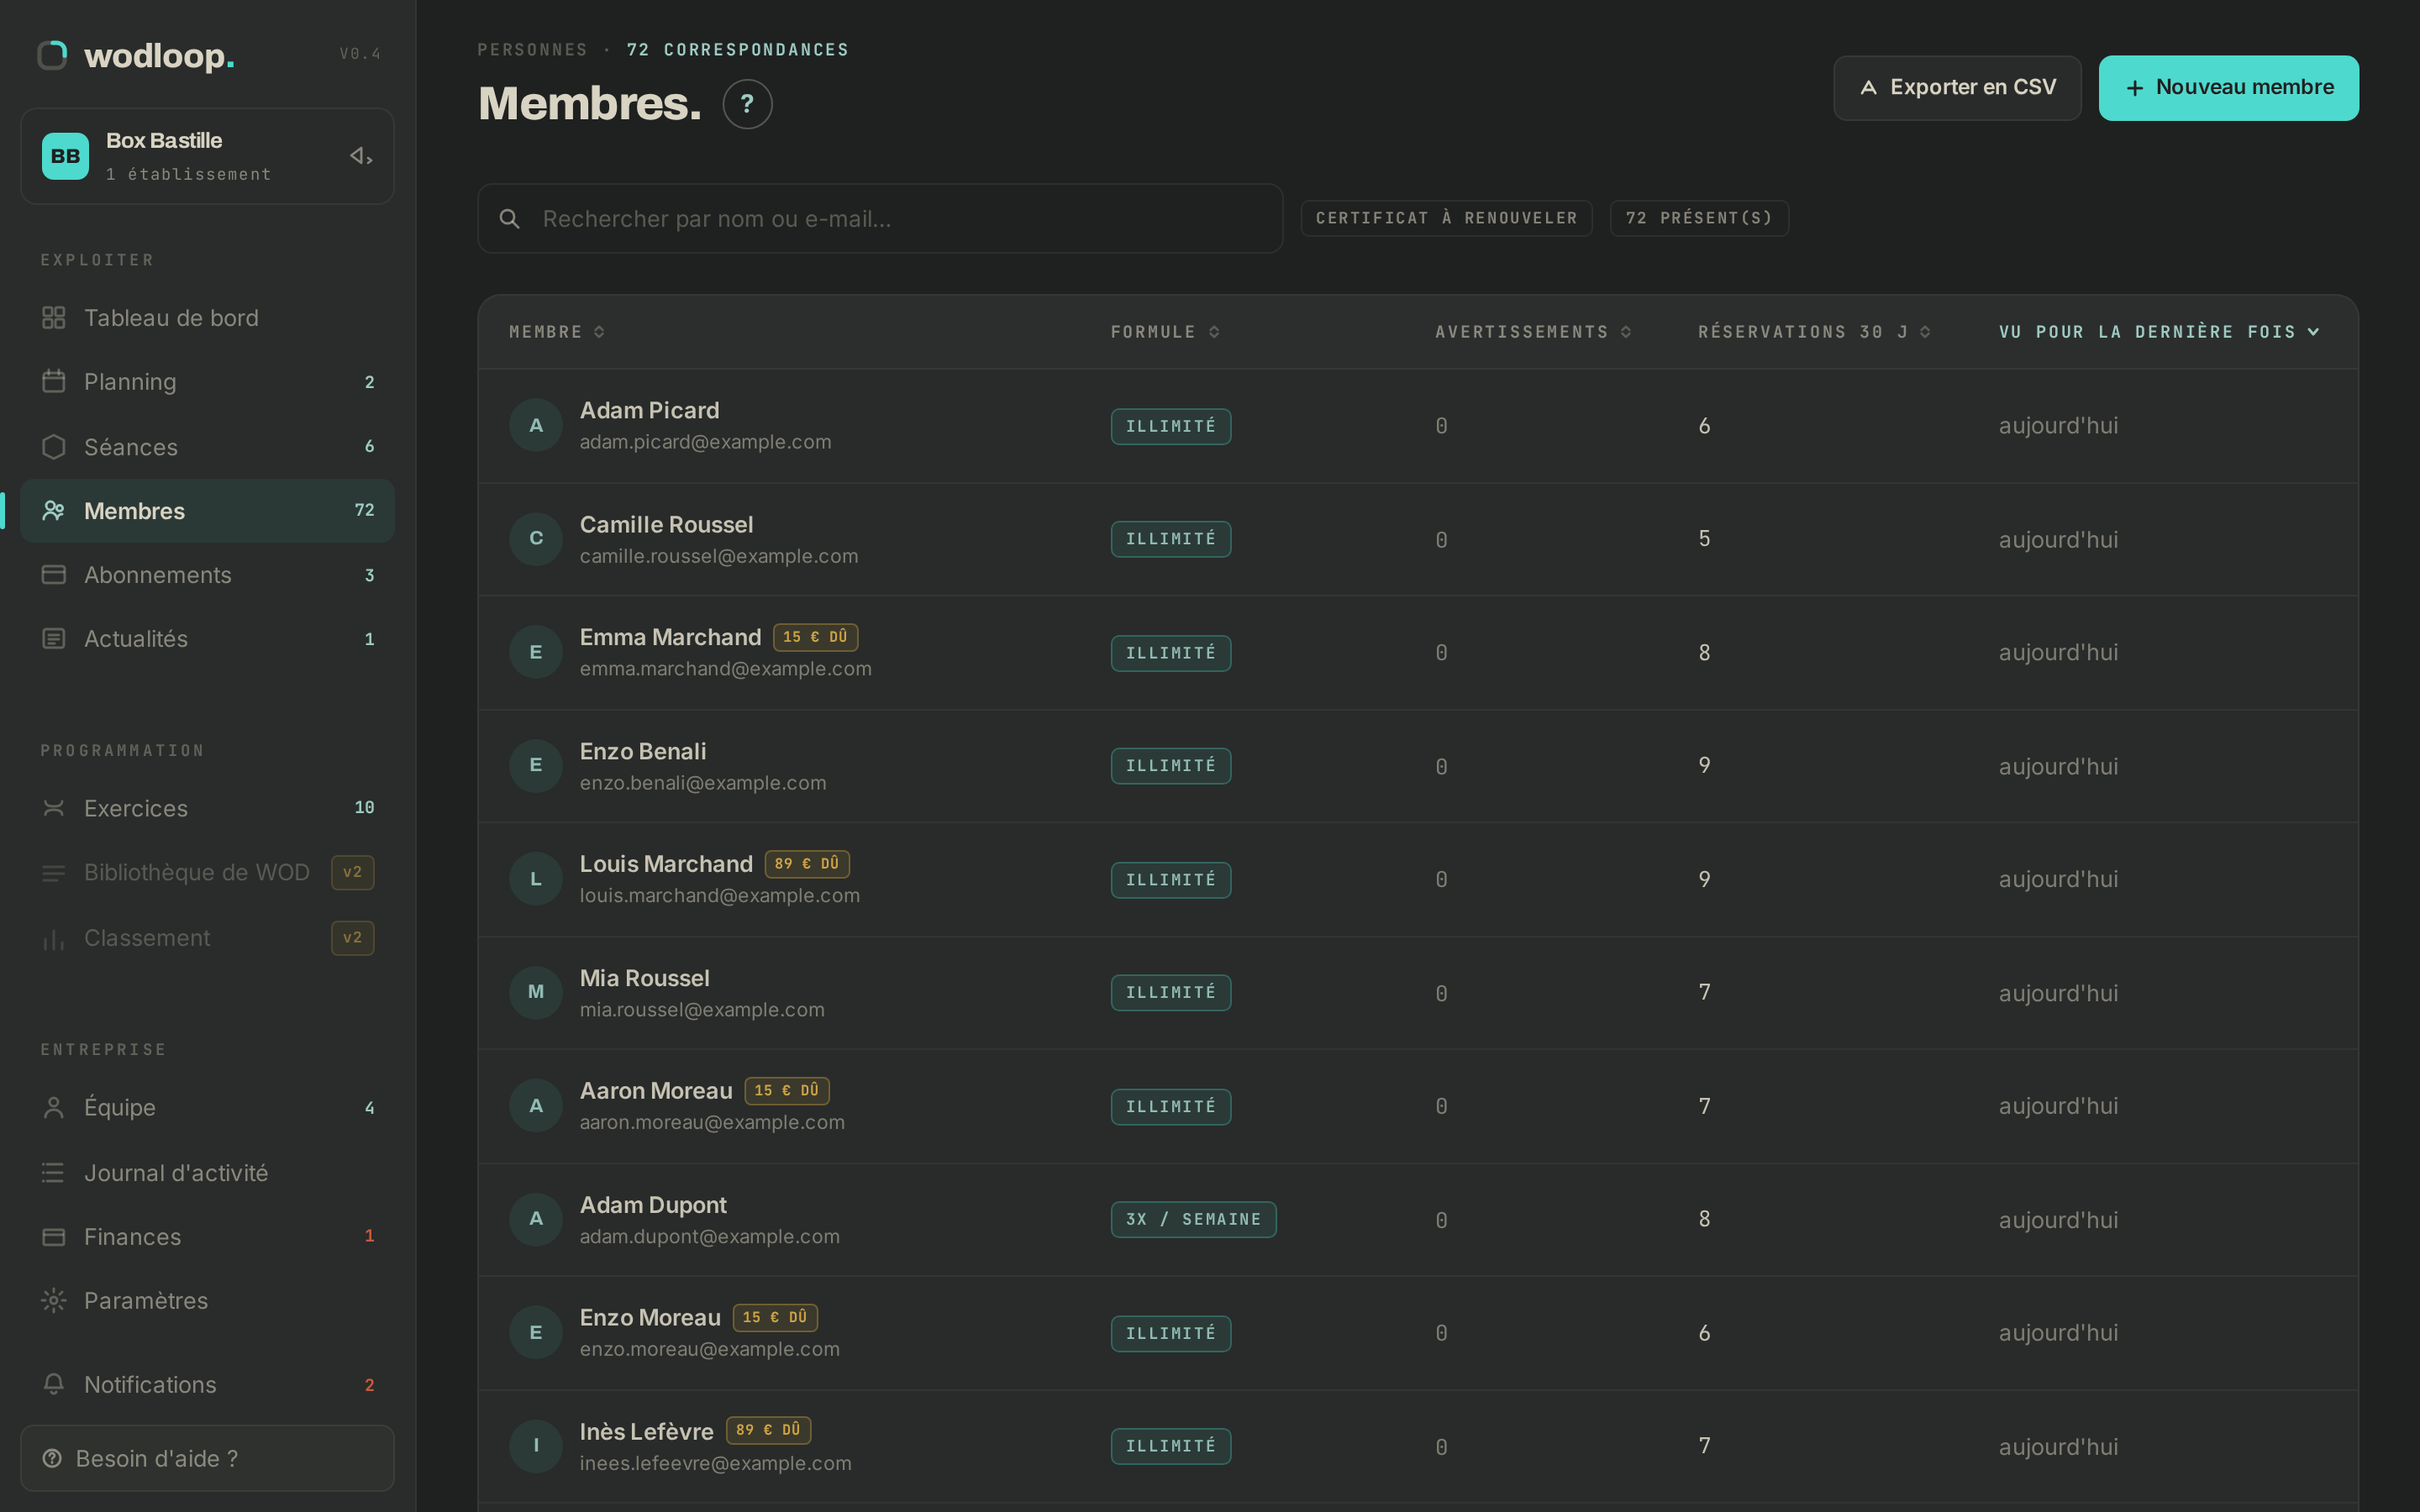Open Planning in sidebar

(207, 381)
